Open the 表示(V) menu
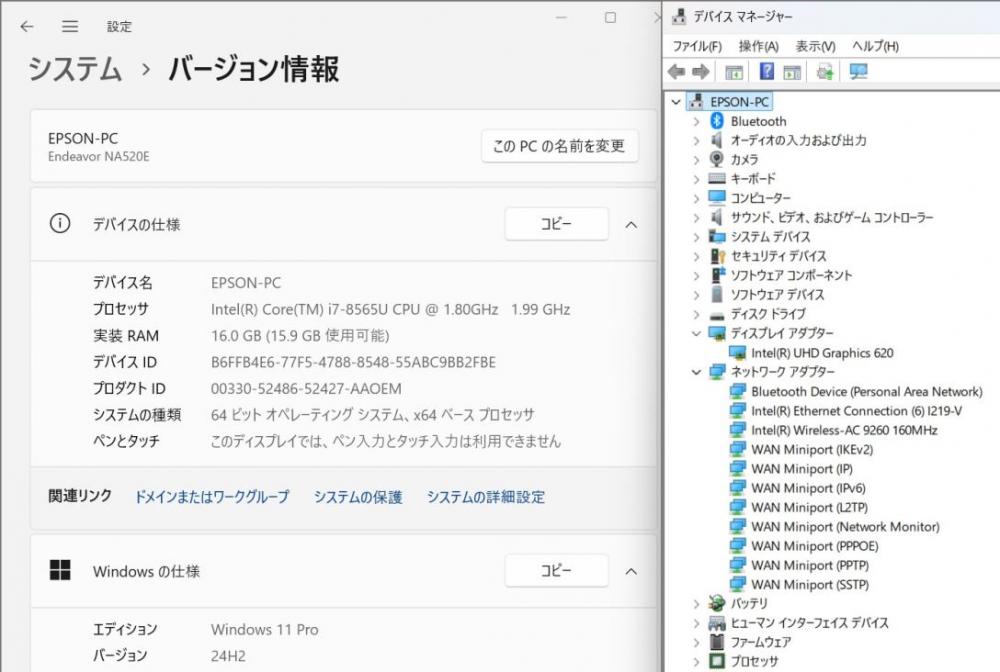 pyautogui.click(x=815, y=46)
